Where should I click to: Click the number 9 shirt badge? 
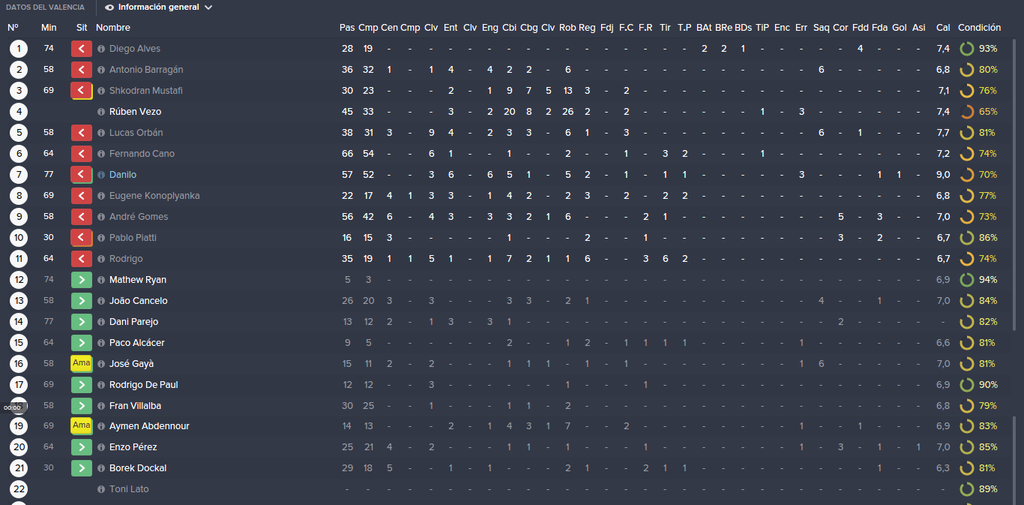(x=19, y=217)
